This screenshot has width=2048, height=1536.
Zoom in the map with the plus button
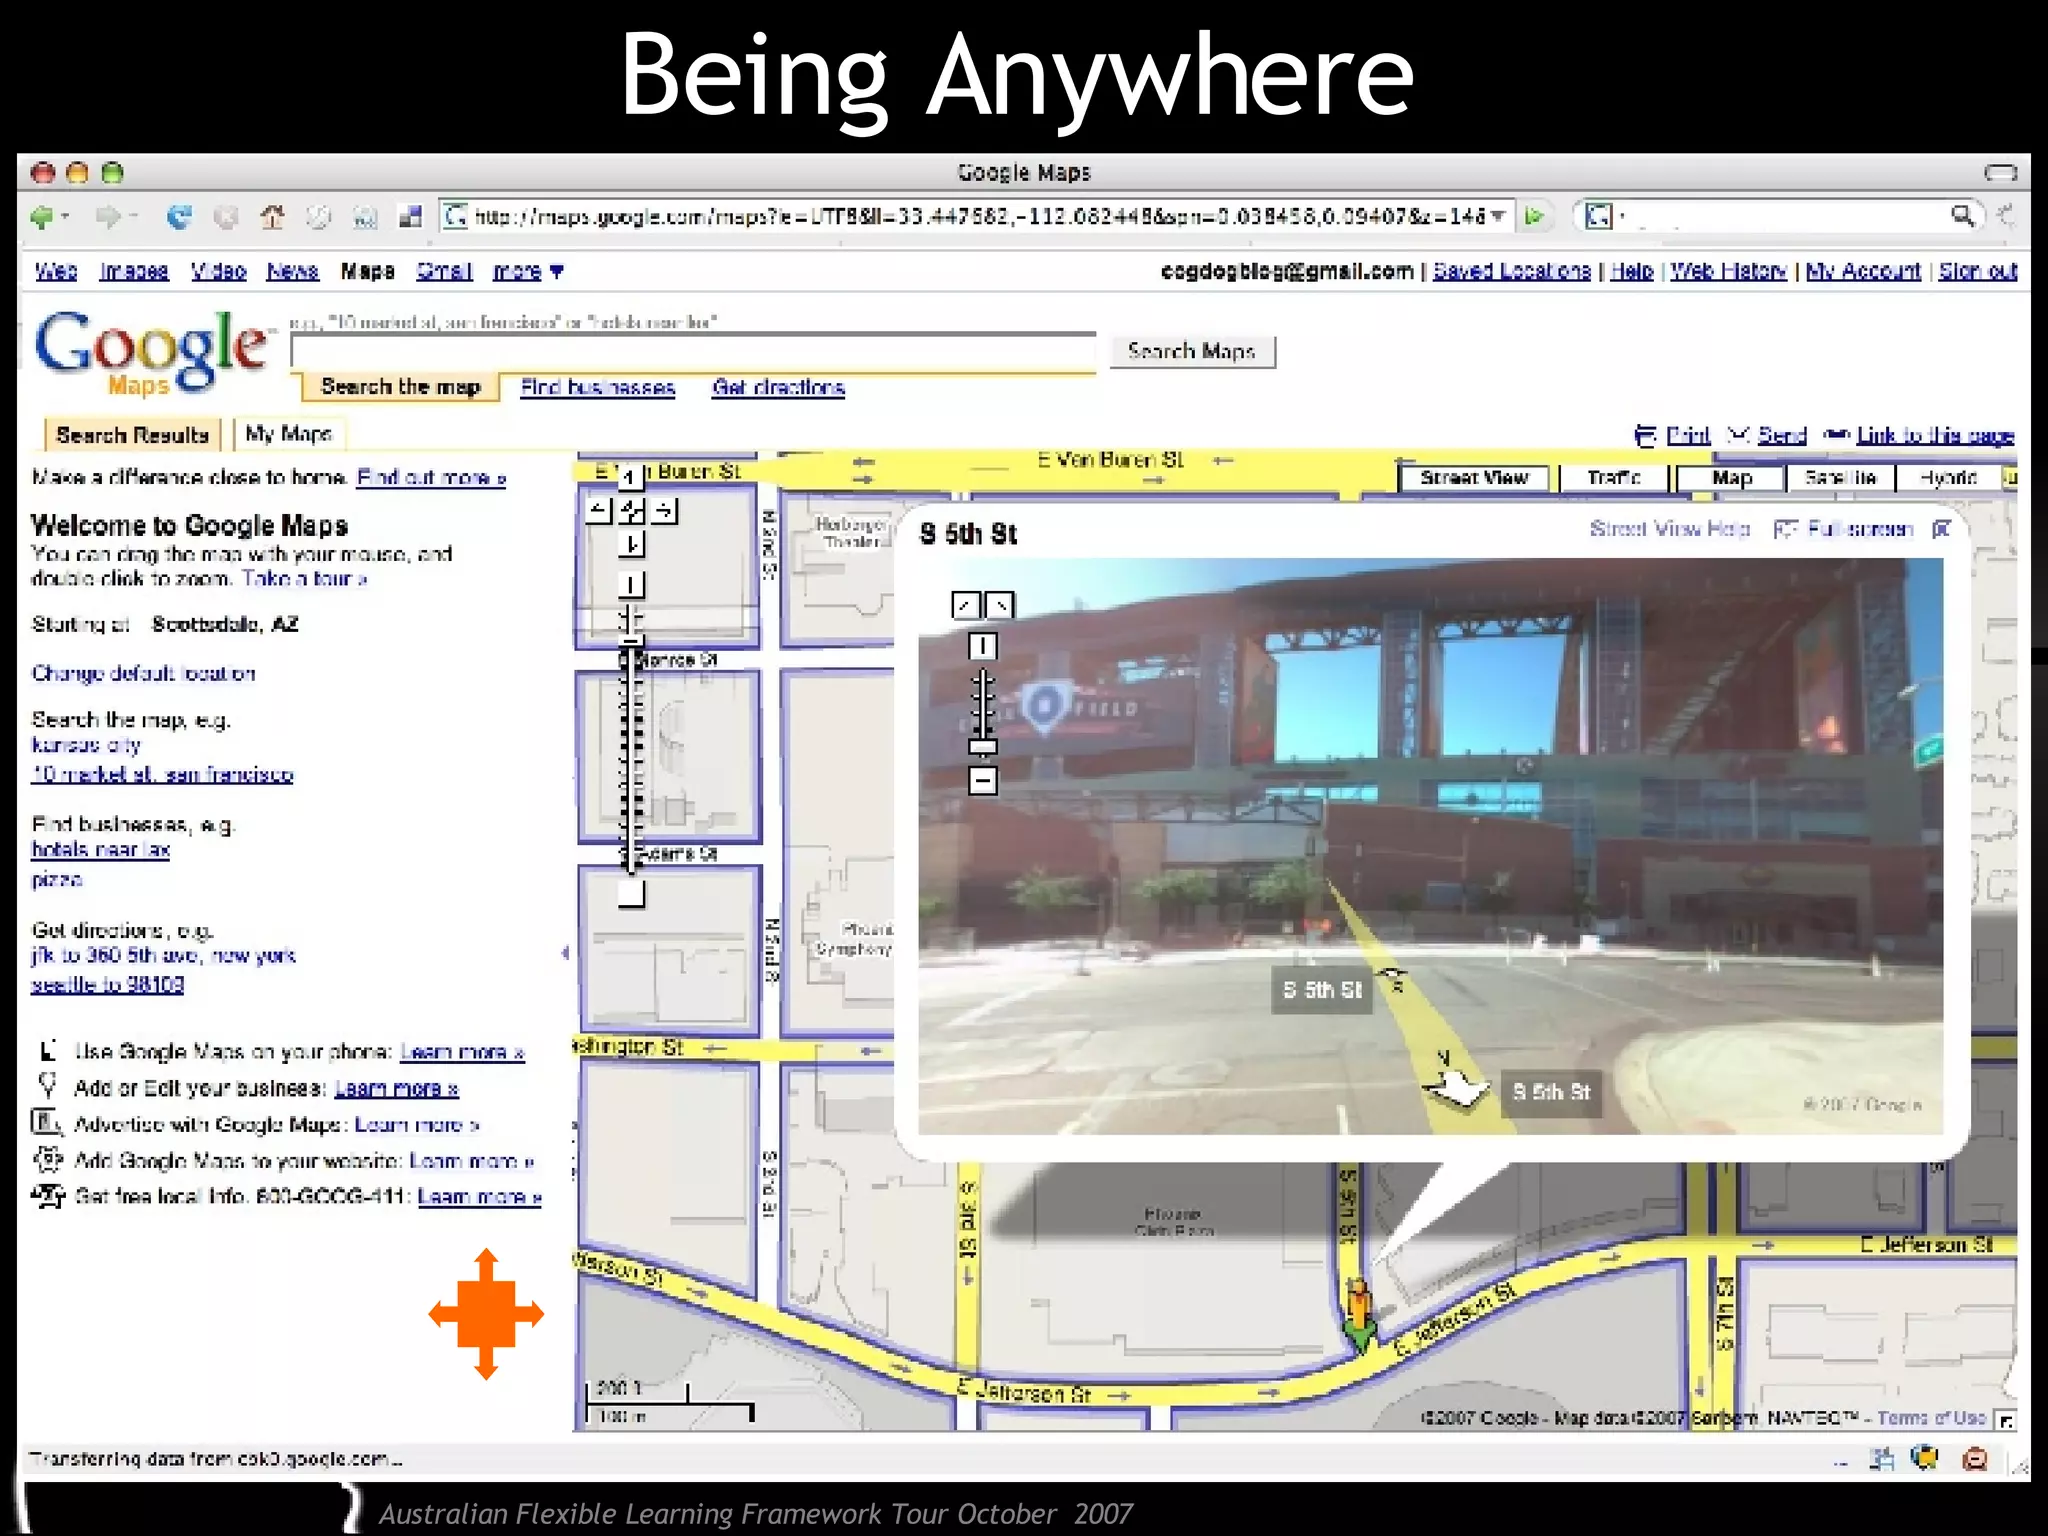point(630,584)
